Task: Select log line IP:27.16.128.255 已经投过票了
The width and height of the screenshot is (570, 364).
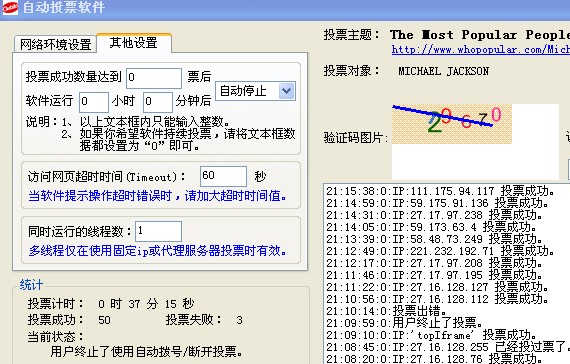Action: click(x=447, y=347)
